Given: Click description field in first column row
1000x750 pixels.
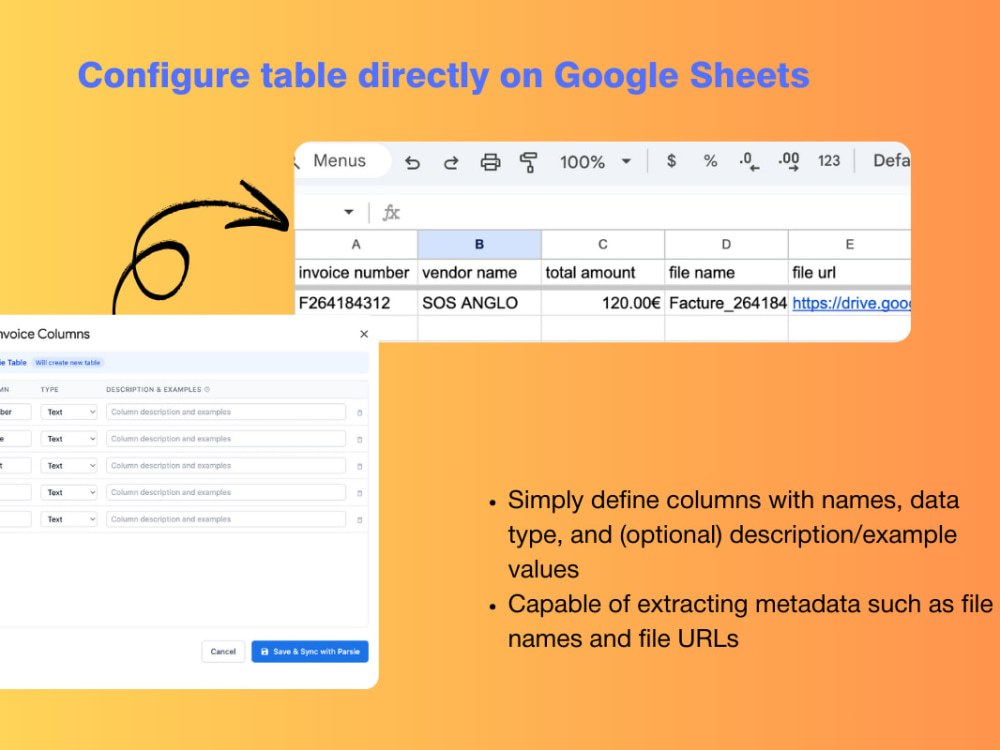Looking at the screenshot, I should pos(226,412).
